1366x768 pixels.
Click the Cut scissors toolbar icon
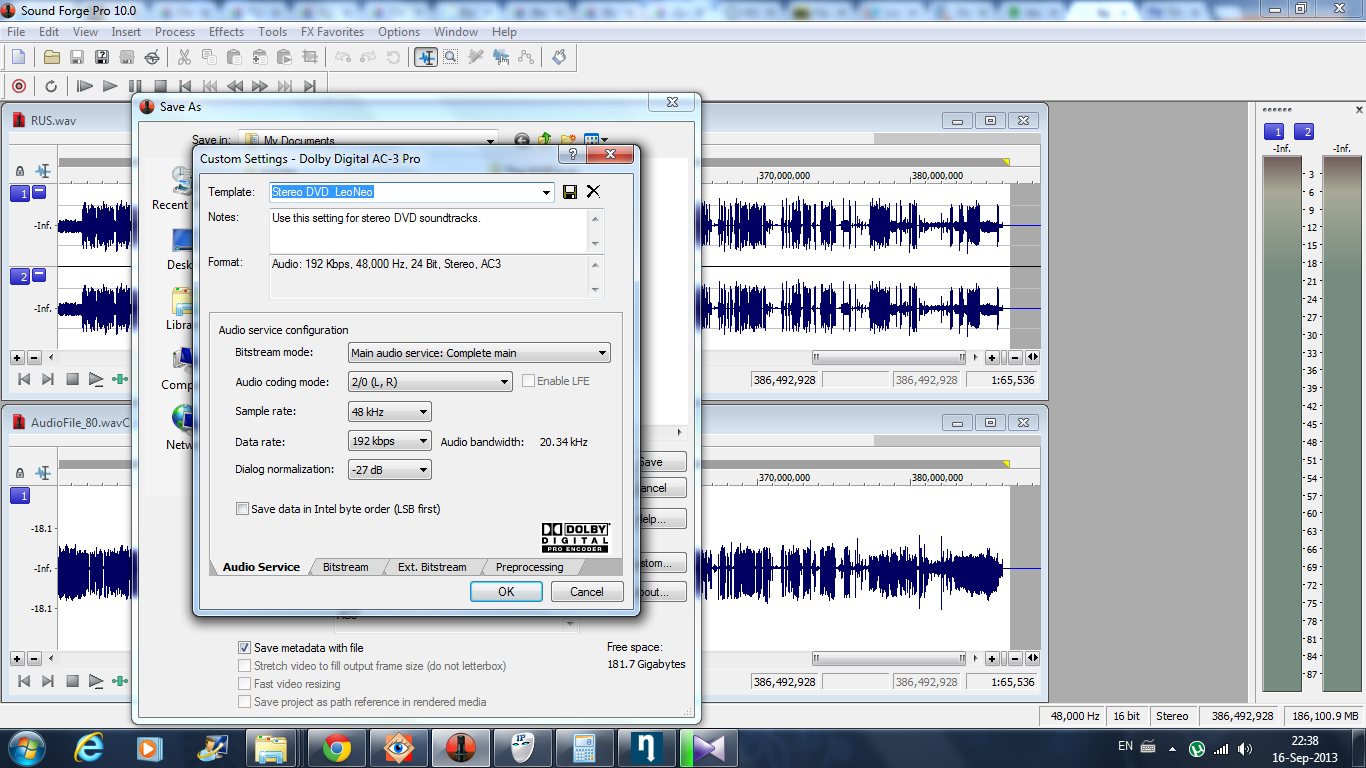pos(184,57)
